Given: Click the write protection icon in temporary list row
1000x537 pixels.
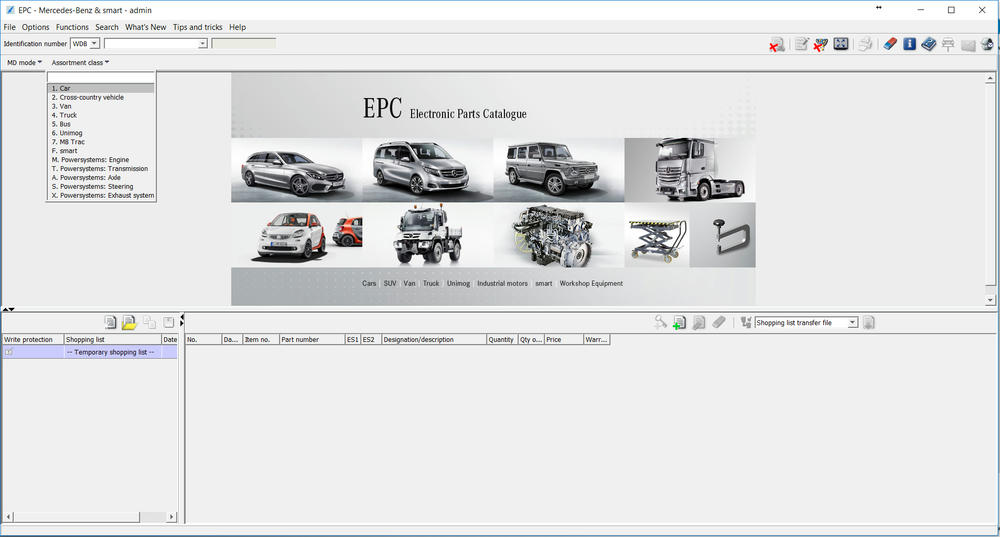Looking at the screenshot, I should tap(9, 352).
